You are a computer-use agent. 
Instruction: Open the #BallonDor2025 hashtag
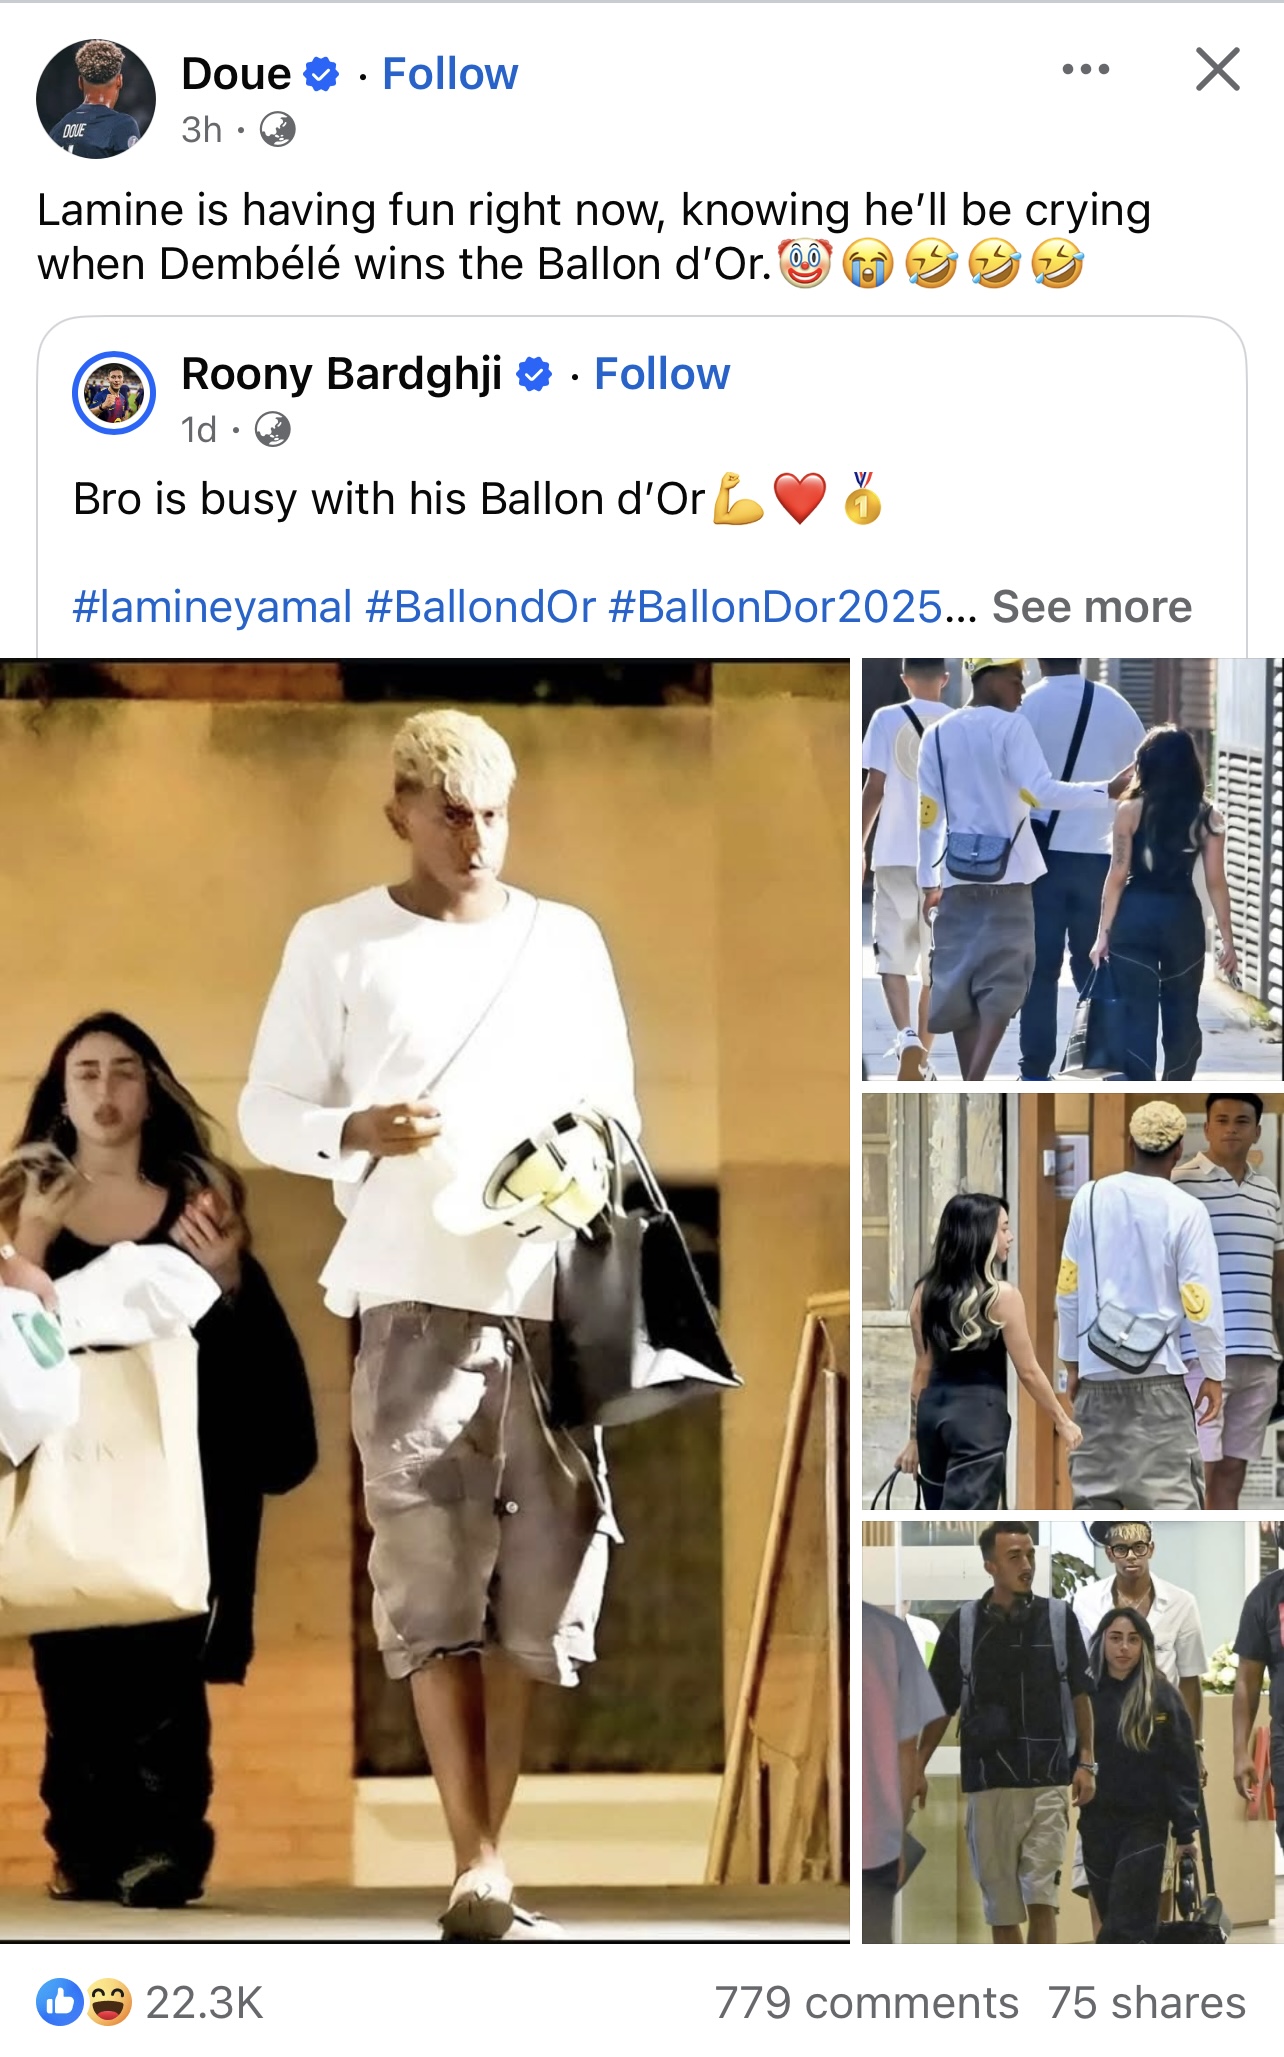click(776, 607)
